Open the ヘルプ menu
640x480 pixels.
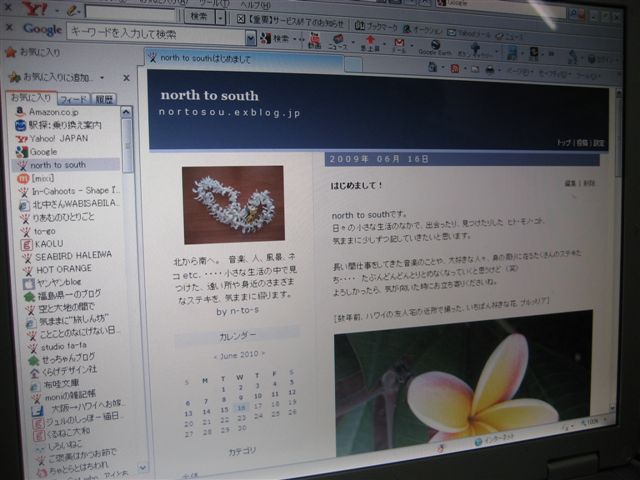[255, 5]
